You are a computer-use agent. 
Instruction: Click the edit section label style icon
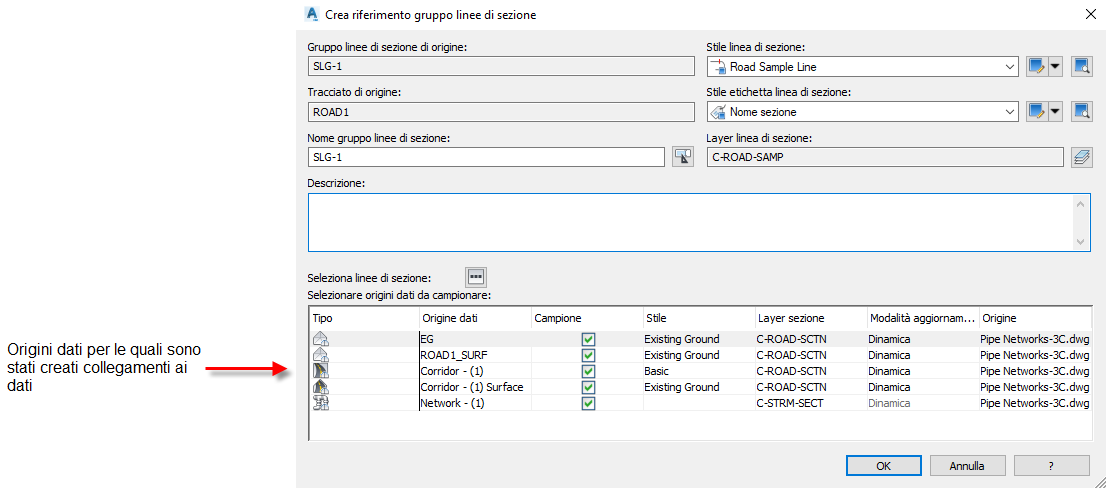click(x=1037, y=112)
